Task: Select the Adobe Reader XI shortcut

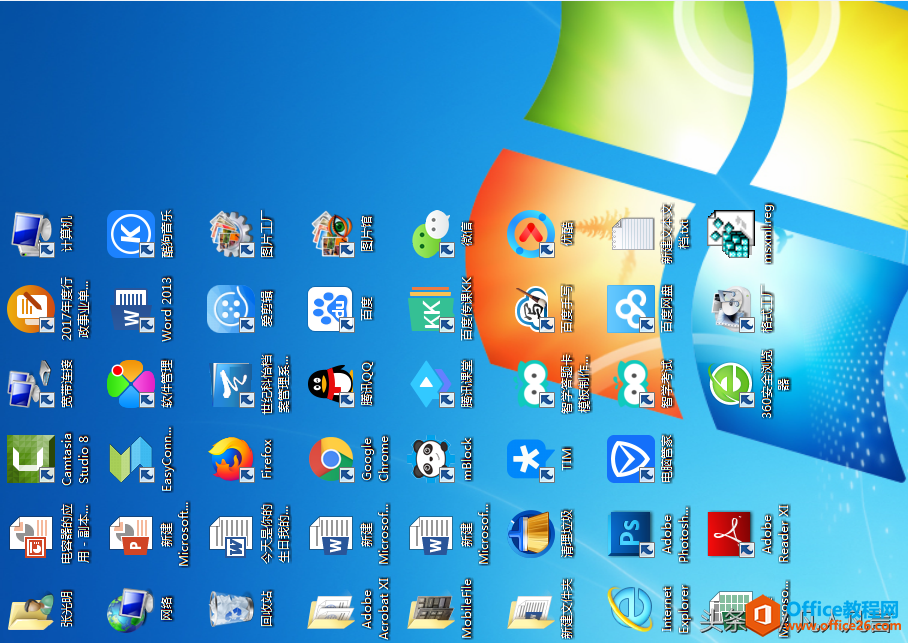Action: 731,534
